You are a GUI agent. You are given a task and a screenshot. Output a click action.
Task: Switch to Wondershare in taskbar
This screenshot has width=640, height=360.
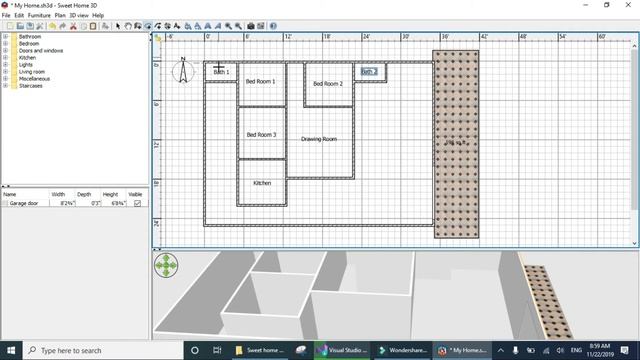[x=402, y=350]
